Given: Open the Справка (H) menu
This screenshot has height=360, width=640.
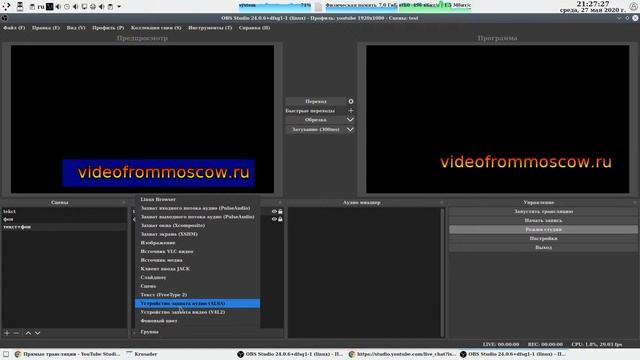Looking at the screenshot, I should pyautogui.click(x=254, y=28).
